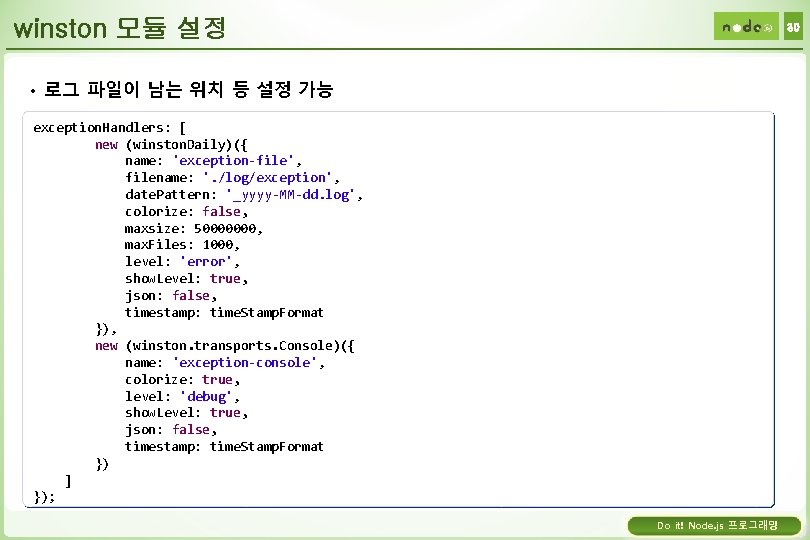The height and width of the screenshot is (540, 810).
Task: Click the 'exceptionHandlers: [' code line
Action: 110,128
